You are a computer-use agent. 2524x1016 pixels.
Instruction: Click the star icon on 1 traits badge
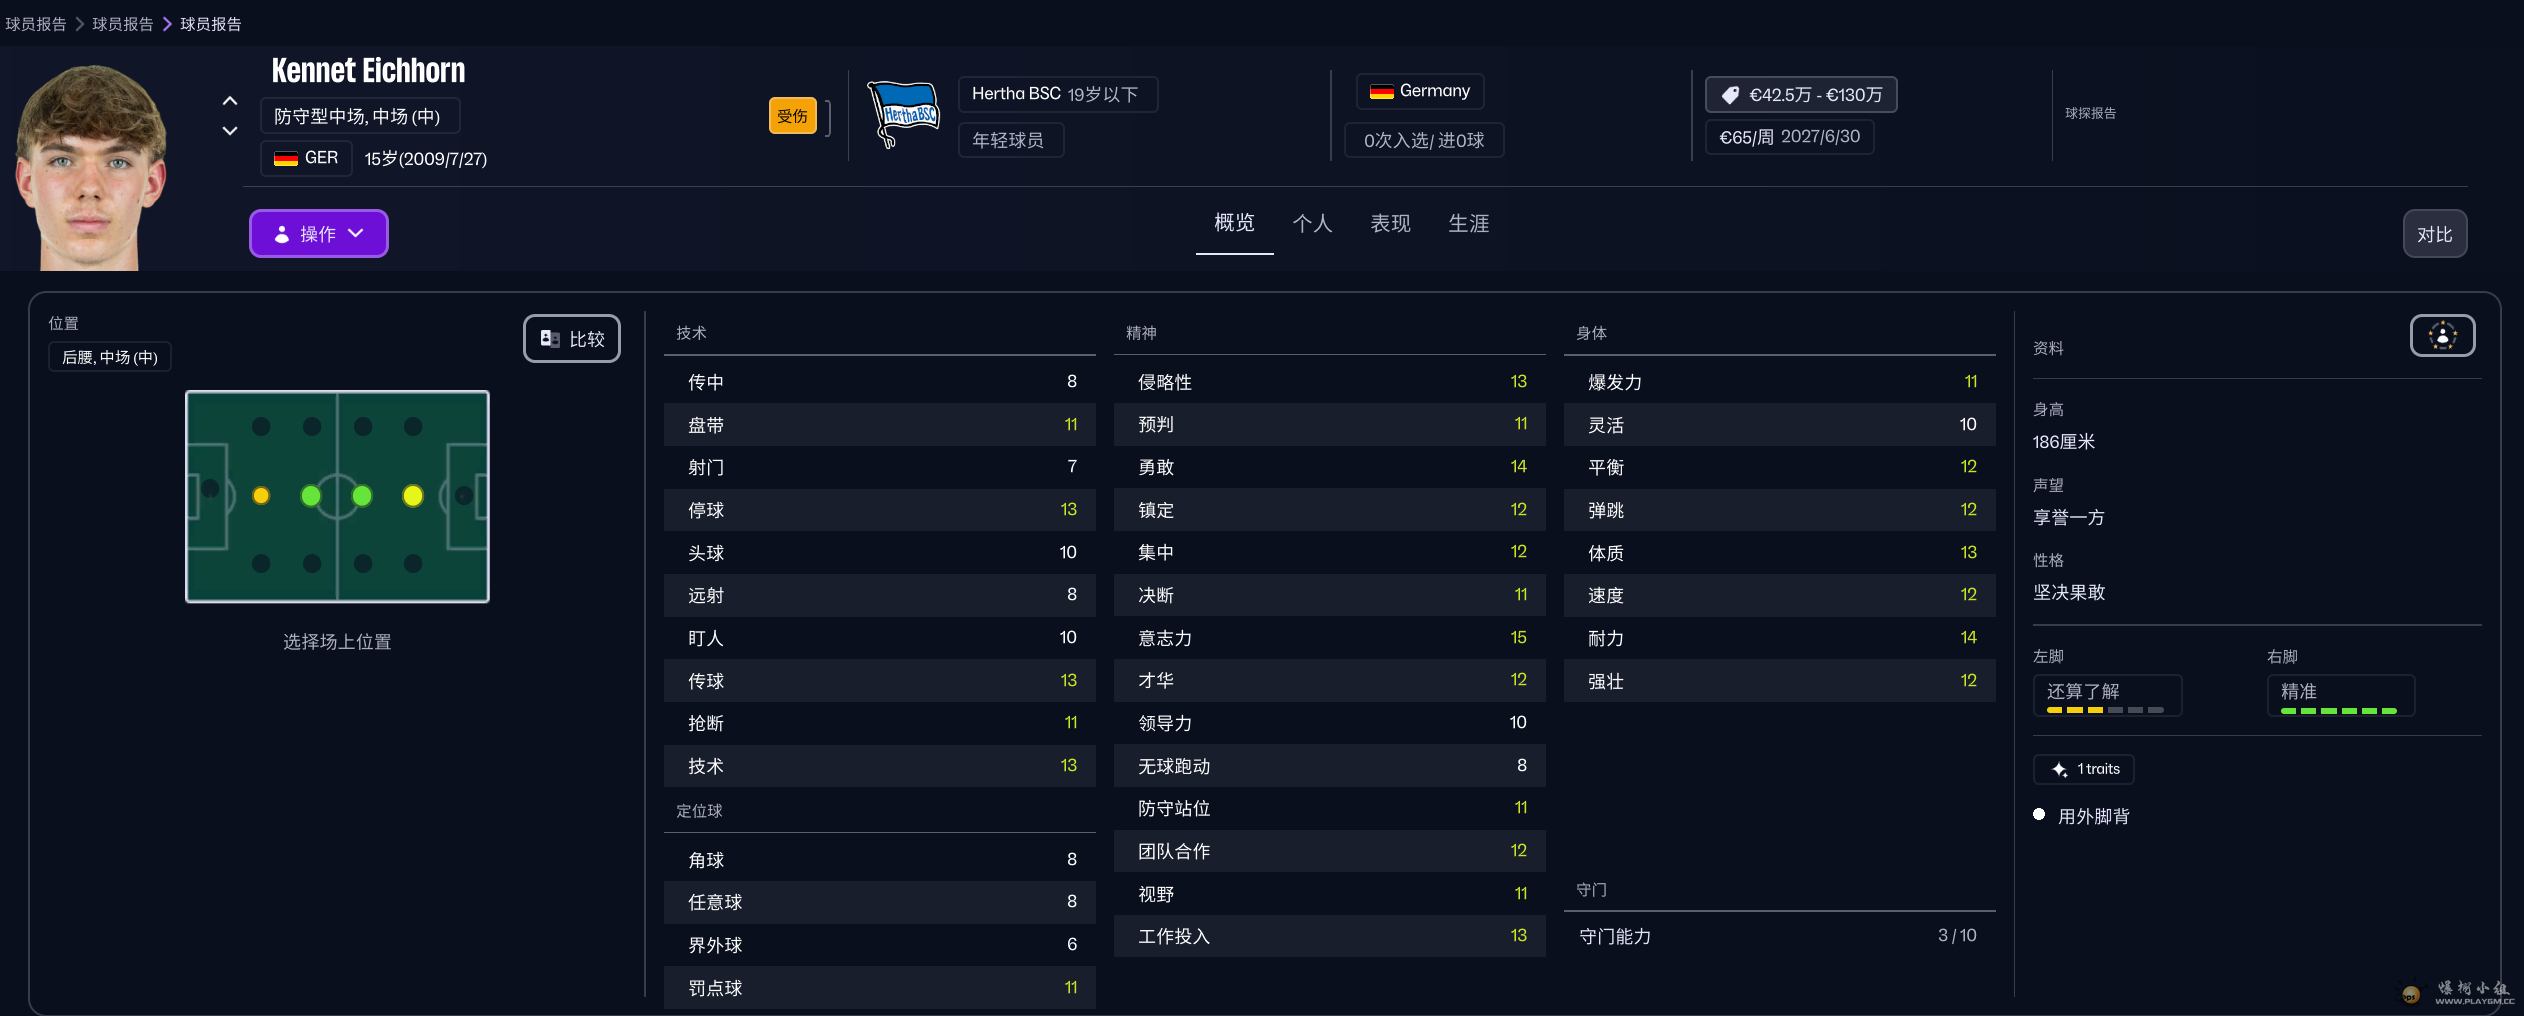2058,769
